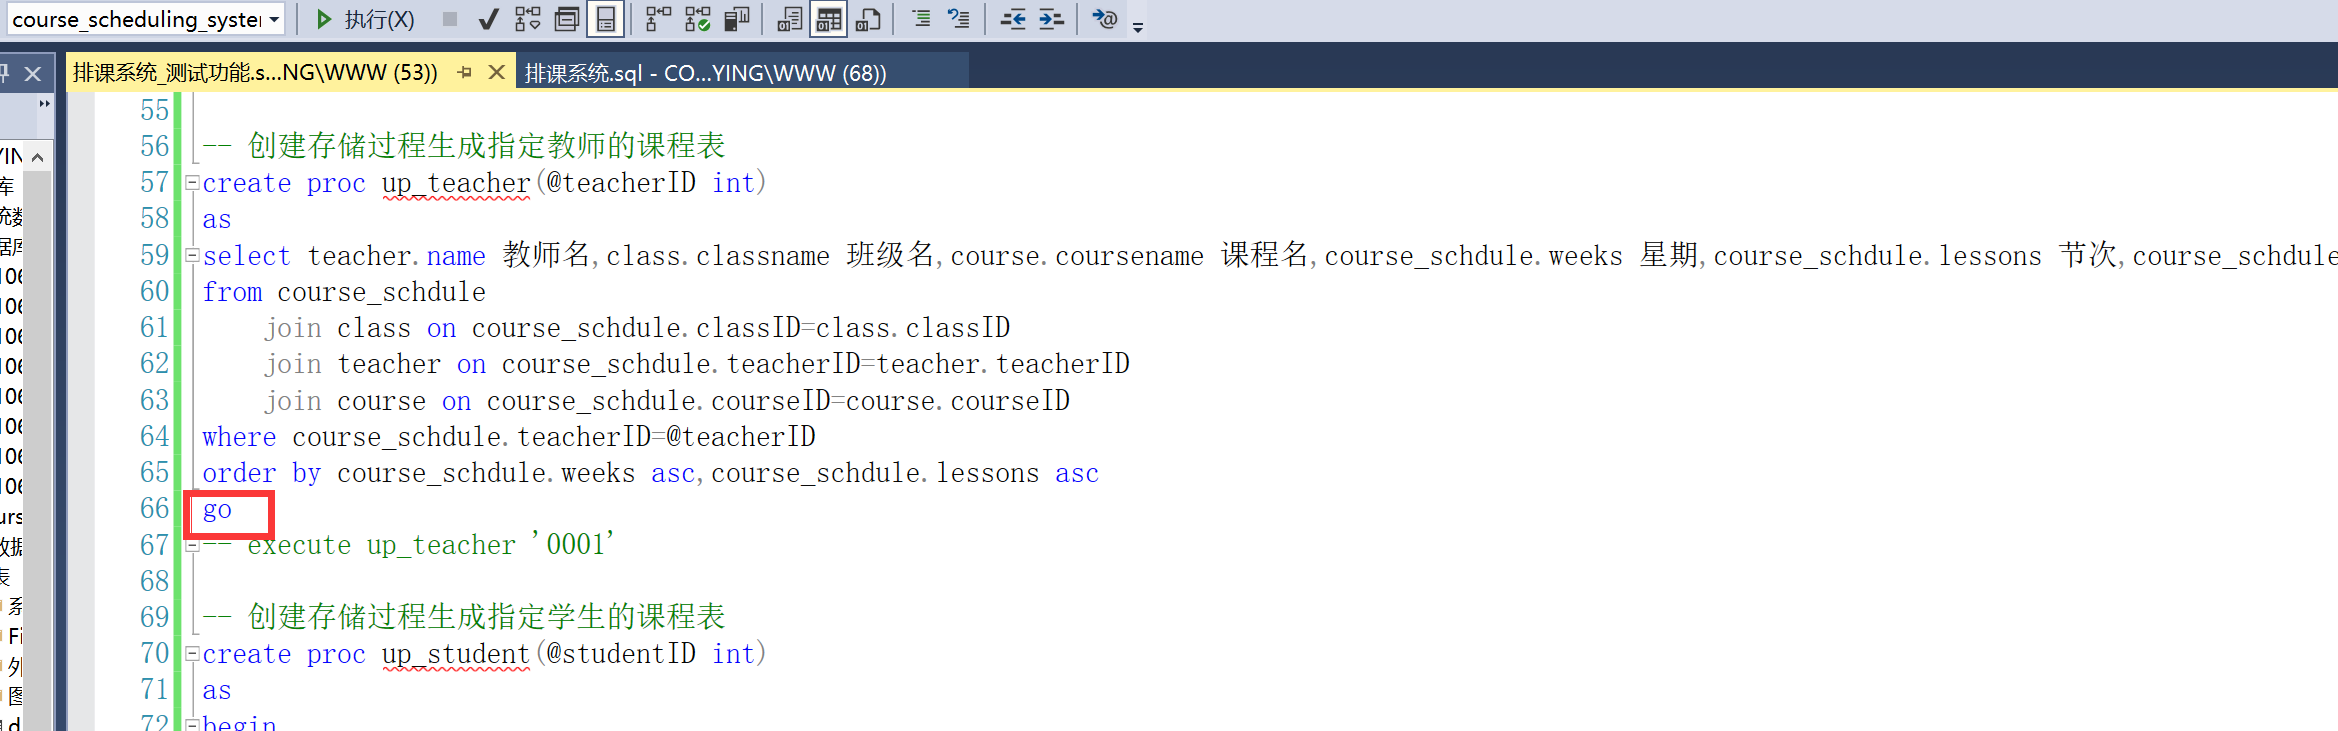Screen dimensions: 2338x731
Task: Click the Parse query checkmark icon
Action: tap(488, 19)
